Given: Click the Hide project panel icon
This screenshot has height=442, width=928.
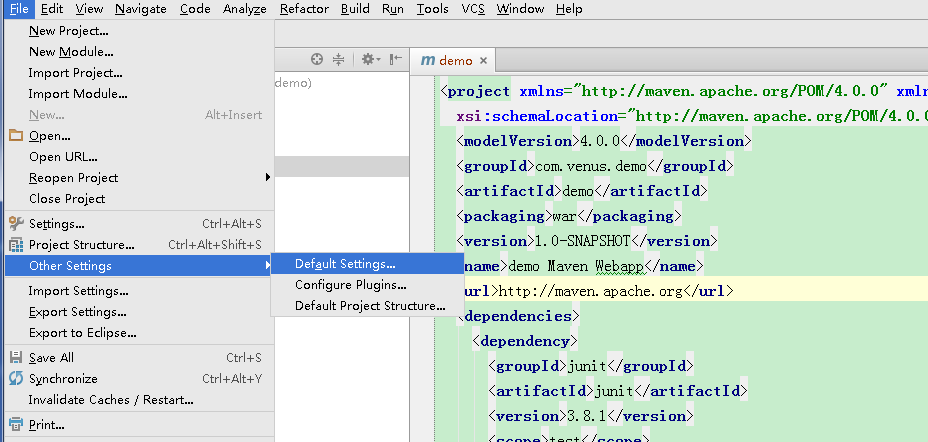Looking at the screenshot, I should pyautogui.click(x=395, y=59).
